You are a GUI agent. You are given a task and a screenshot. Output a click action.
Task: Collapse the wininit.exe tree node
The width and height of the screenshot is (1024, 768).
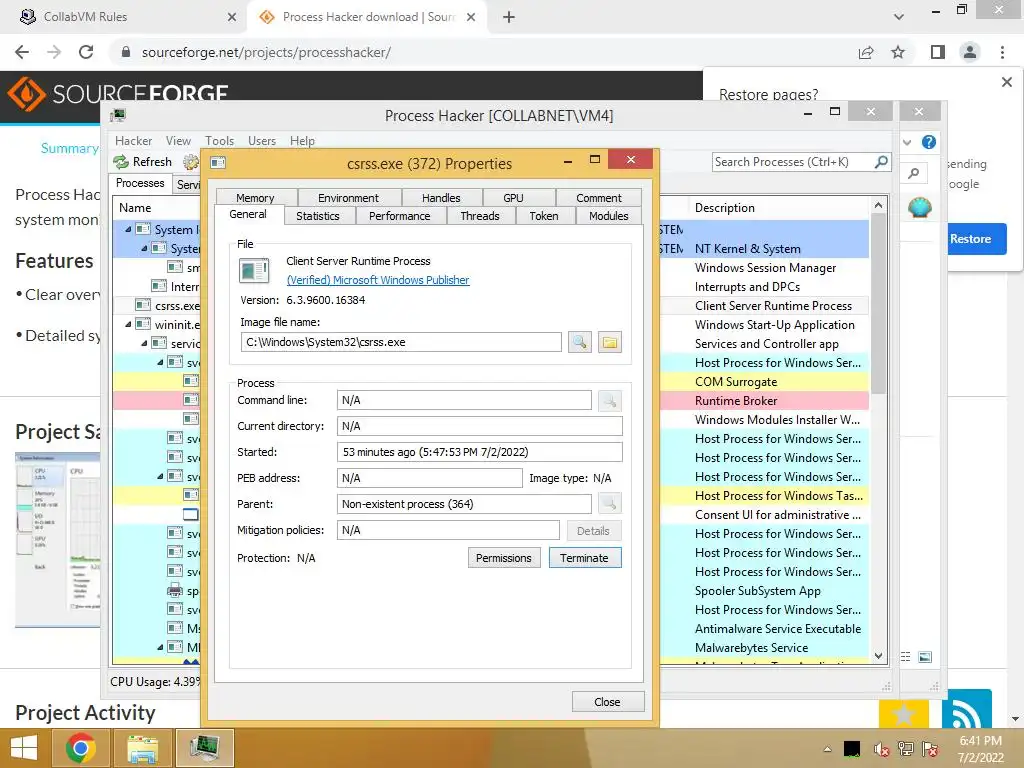[128, 324]
